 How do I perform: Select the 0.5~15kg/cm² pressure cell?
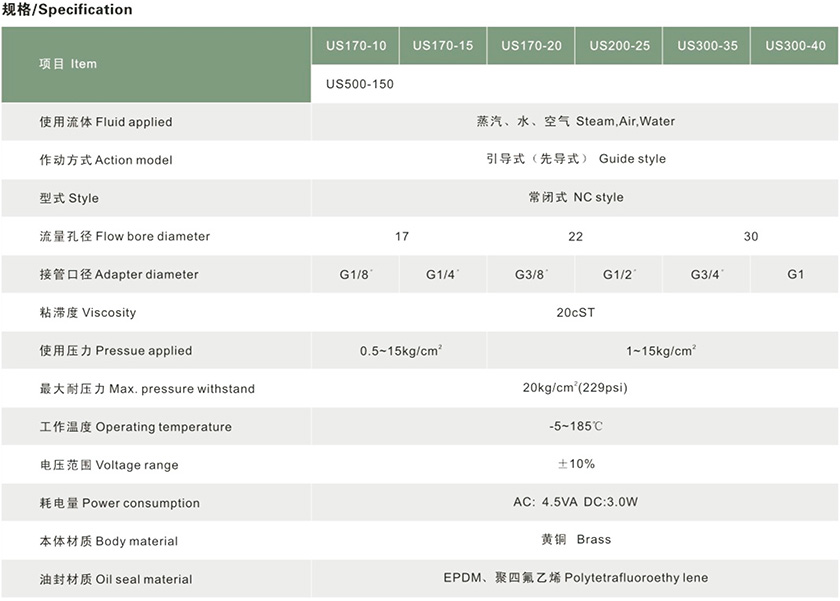[x=401, y=351]
